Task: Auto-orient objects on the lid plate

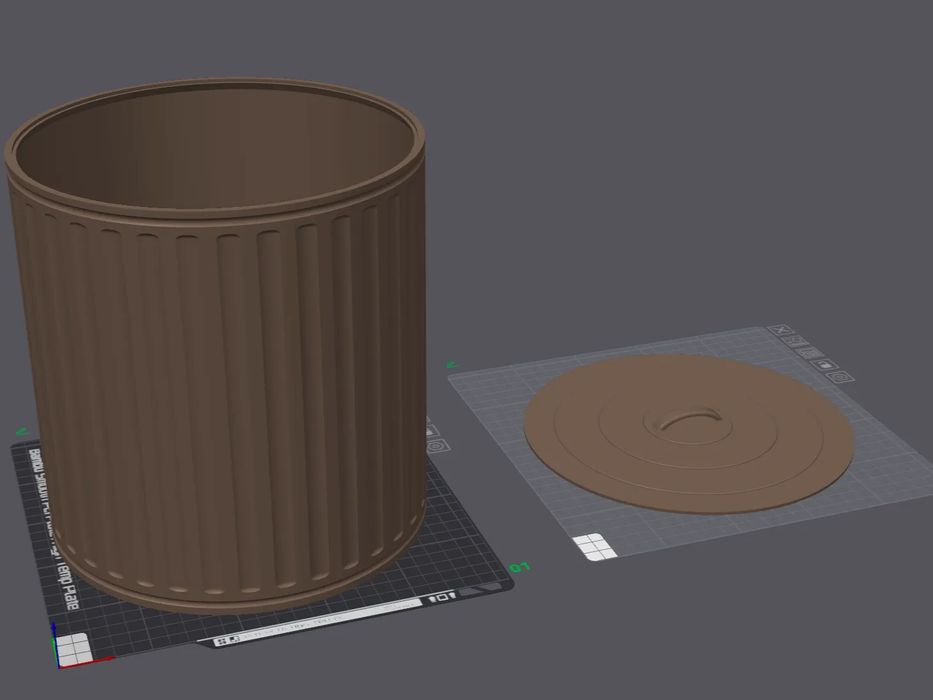Action: point(795,342)
